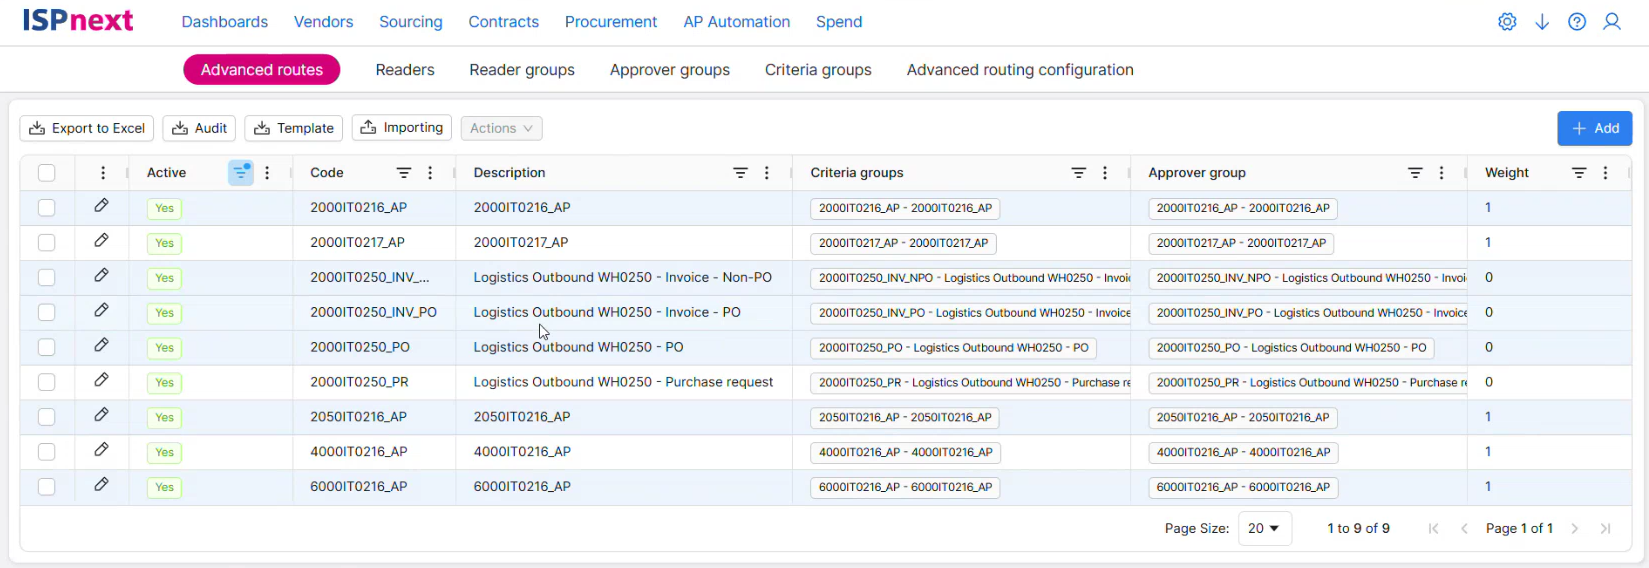Select checkbox for row 6000IT0216_AP
The width and height of the screenshot is (1649, 568).
click(x=47, y=487)
